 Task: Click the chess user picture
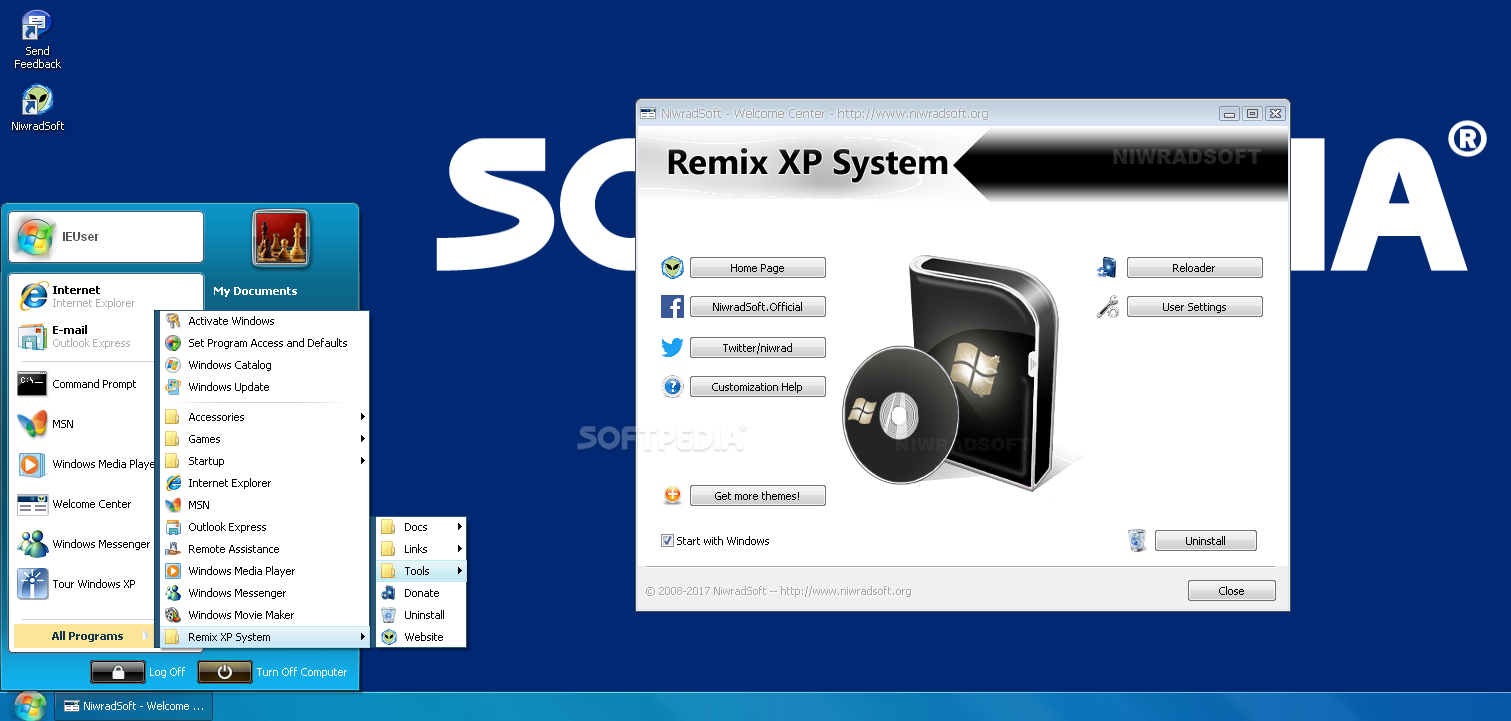click(x=280, y=238)
